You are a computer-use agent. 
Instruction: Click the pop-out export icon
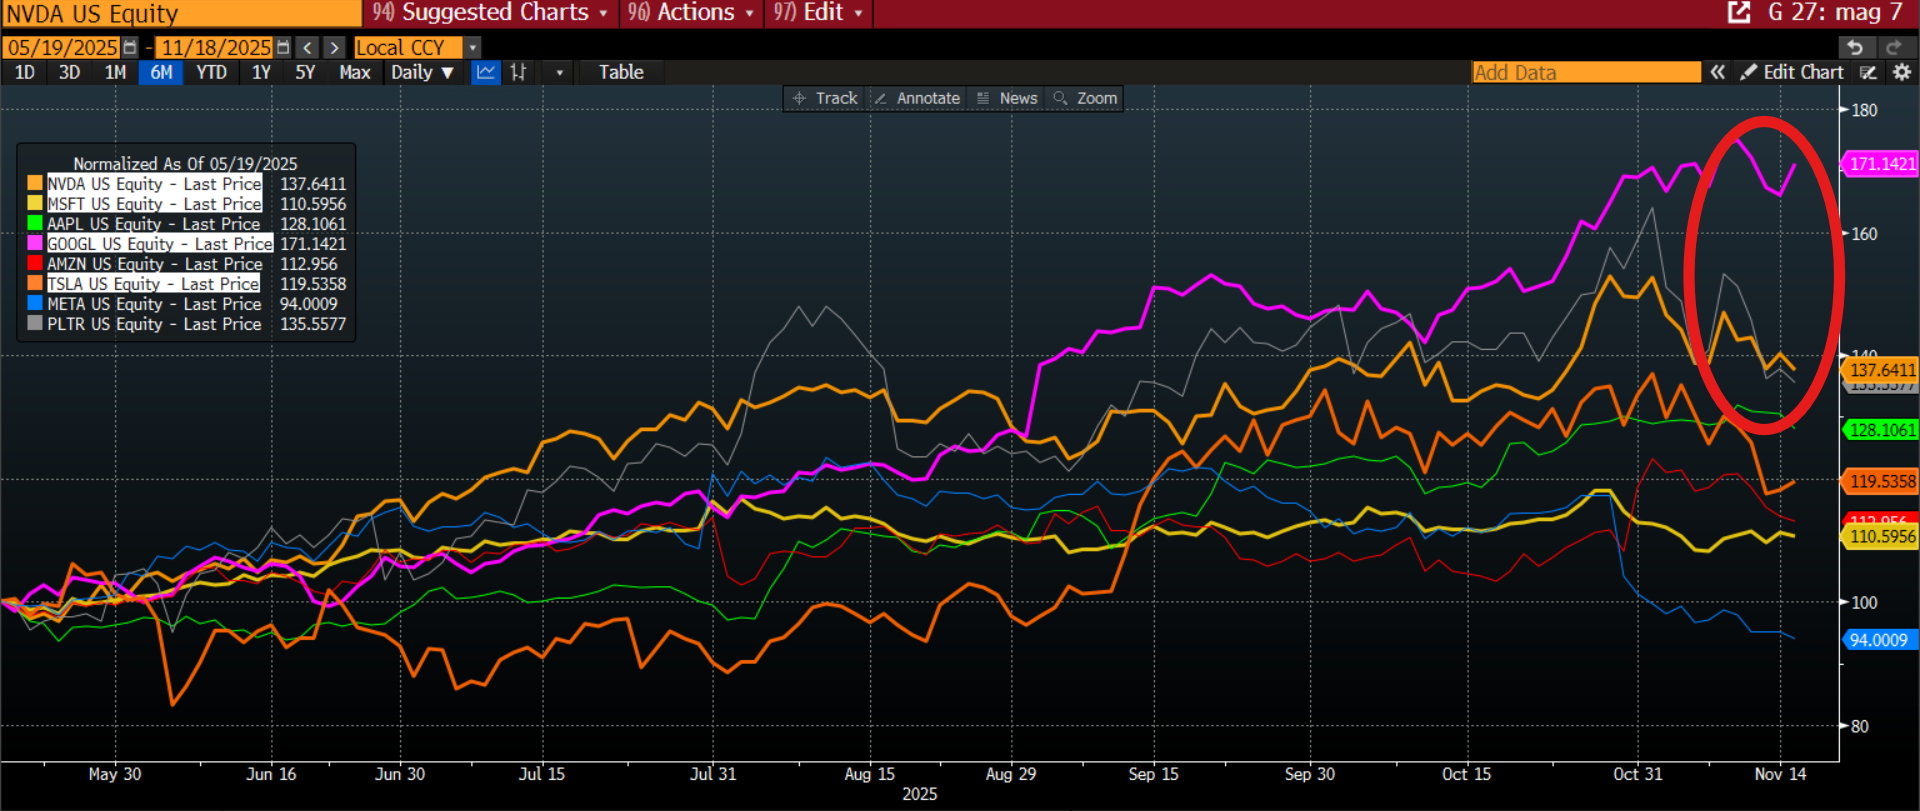(x=1739, y=13)
